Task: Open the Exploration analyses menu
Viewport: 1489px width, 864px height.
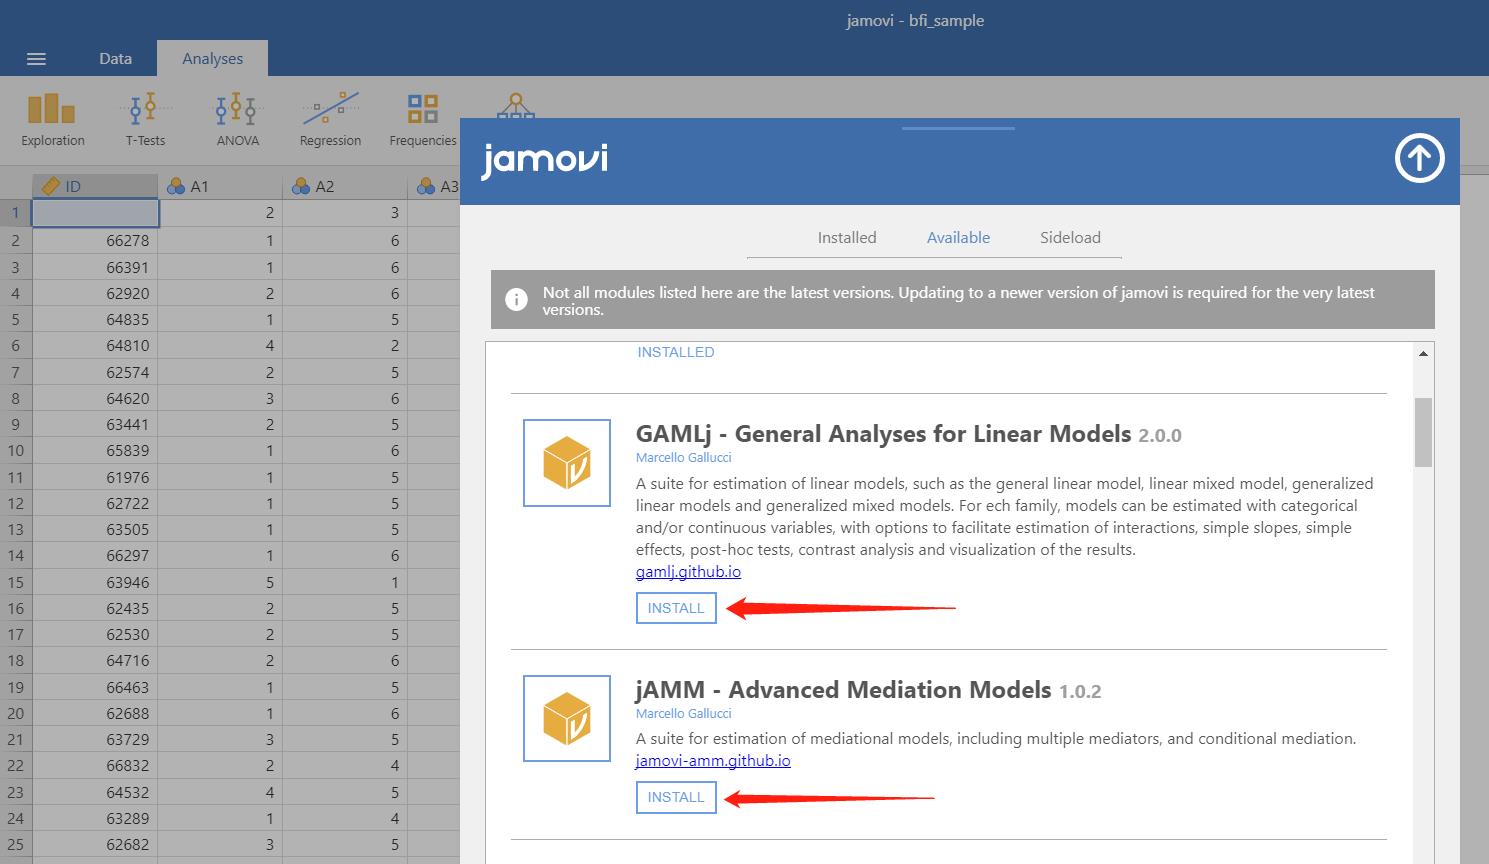Action: [x=53, y=119]
